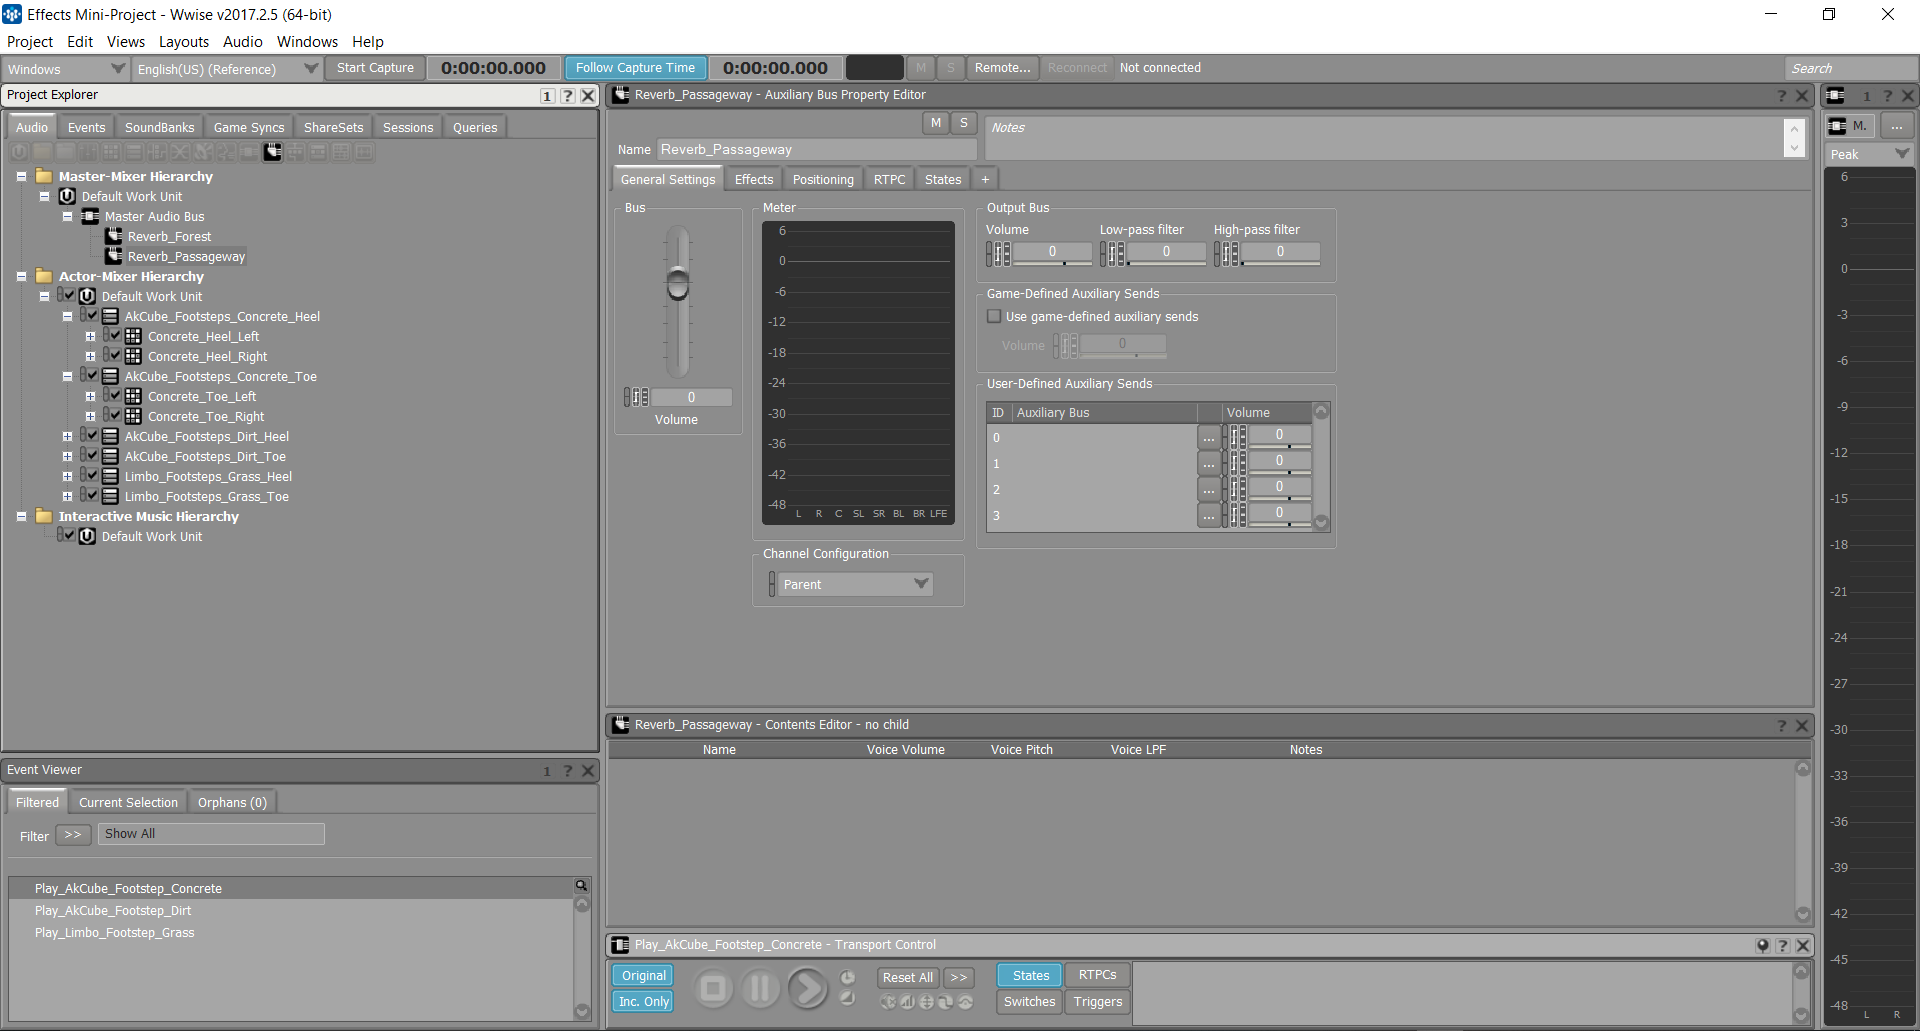Viewport: 1920px width, 1031px height.
Task: Mute the Reverb_Passageway bus with the M button
Action: tap(936, 122)
